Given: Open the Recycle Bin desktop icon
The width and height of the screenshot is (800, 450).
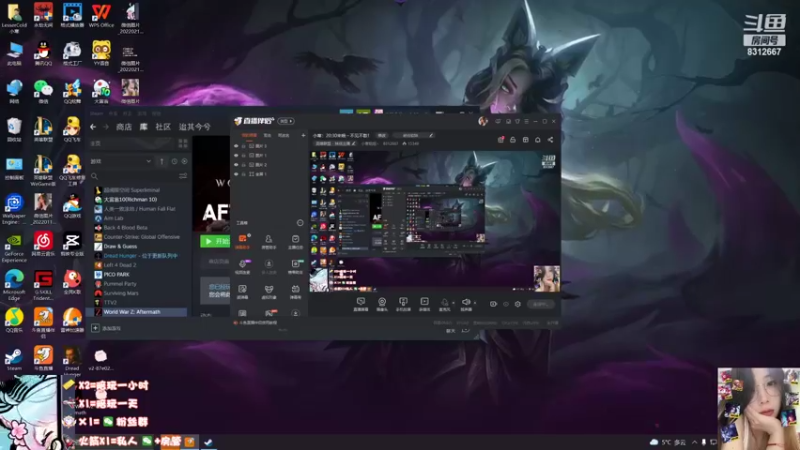Looking at the screenshot, I should click(14, 130).
